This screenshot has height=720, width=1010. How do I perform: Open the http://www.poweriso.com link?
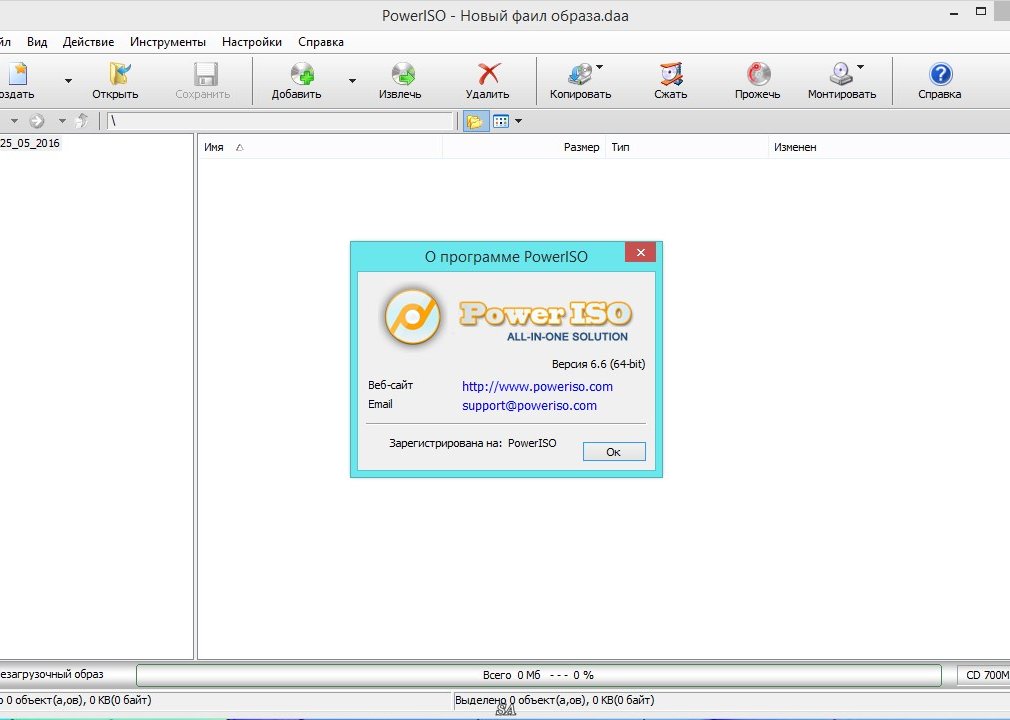(x=537, y=386)
